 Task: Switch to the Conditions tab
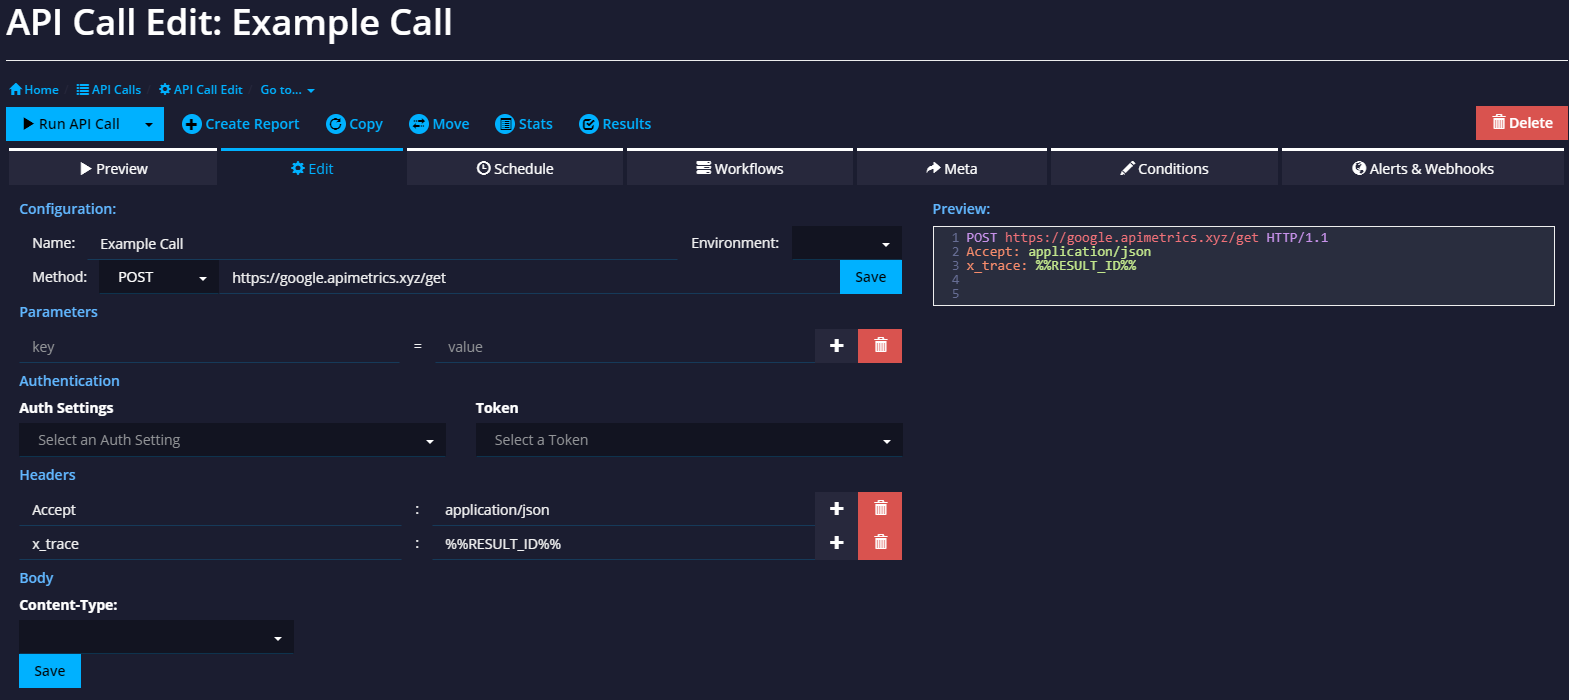click(x=1164, y=168)
